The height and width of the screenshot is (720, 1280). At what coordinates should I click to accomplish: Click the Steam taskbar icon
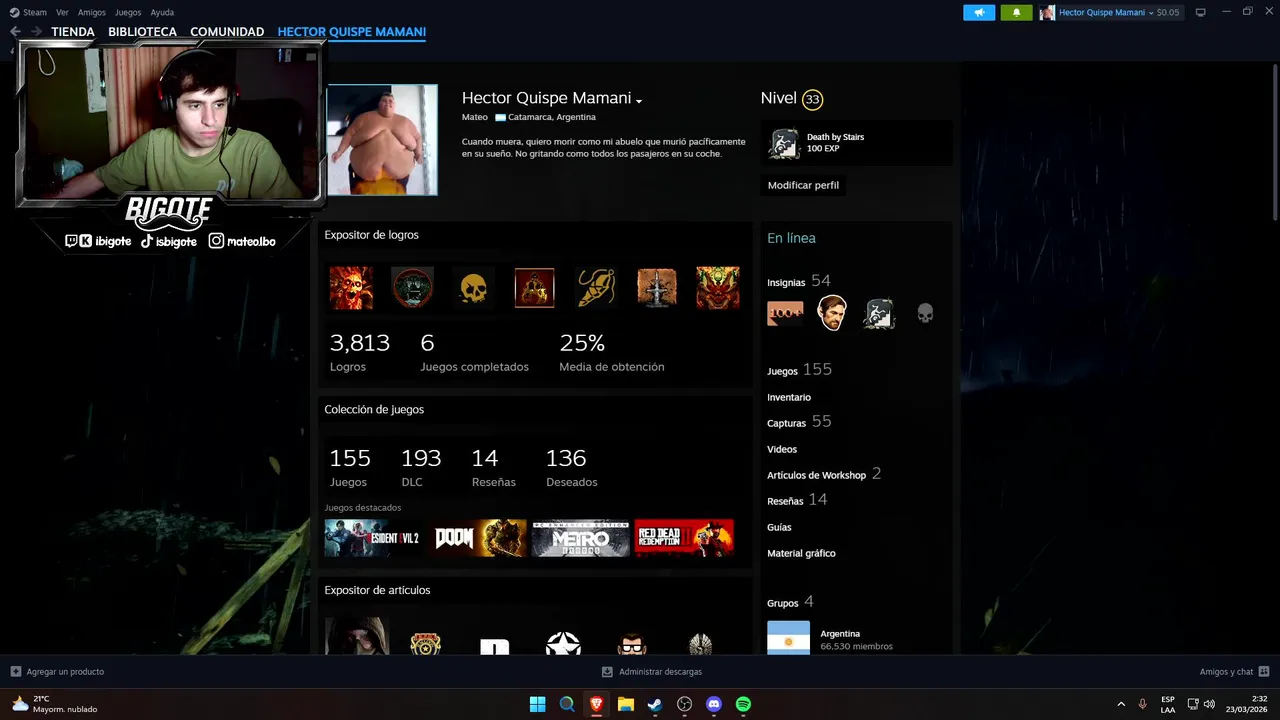[655, 704]
